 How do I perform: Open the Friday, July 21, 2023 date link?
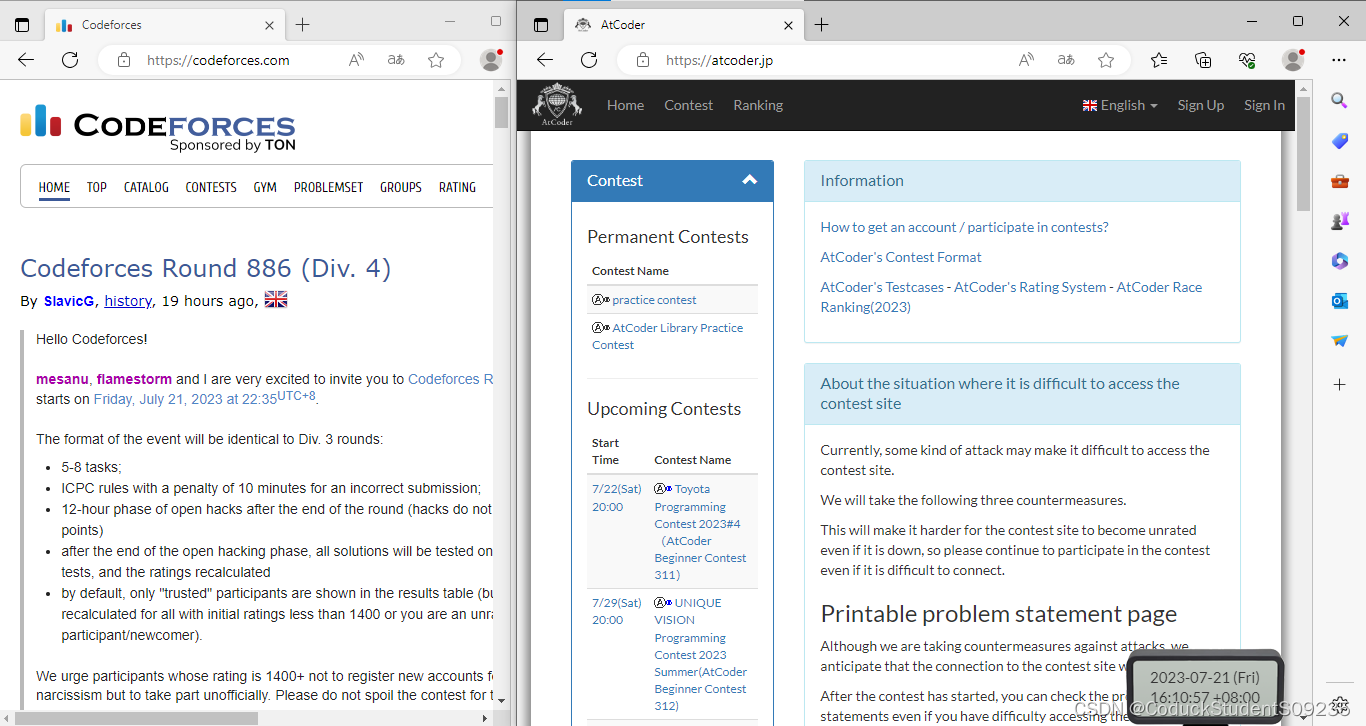point(204,398)
